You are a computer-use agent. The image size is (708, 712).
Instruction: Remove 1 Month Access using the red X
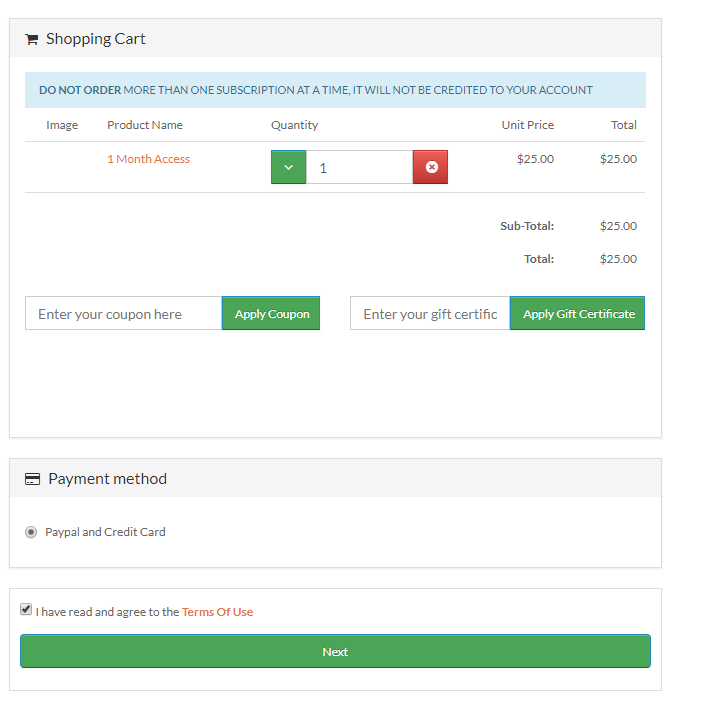tap(431, 167)
